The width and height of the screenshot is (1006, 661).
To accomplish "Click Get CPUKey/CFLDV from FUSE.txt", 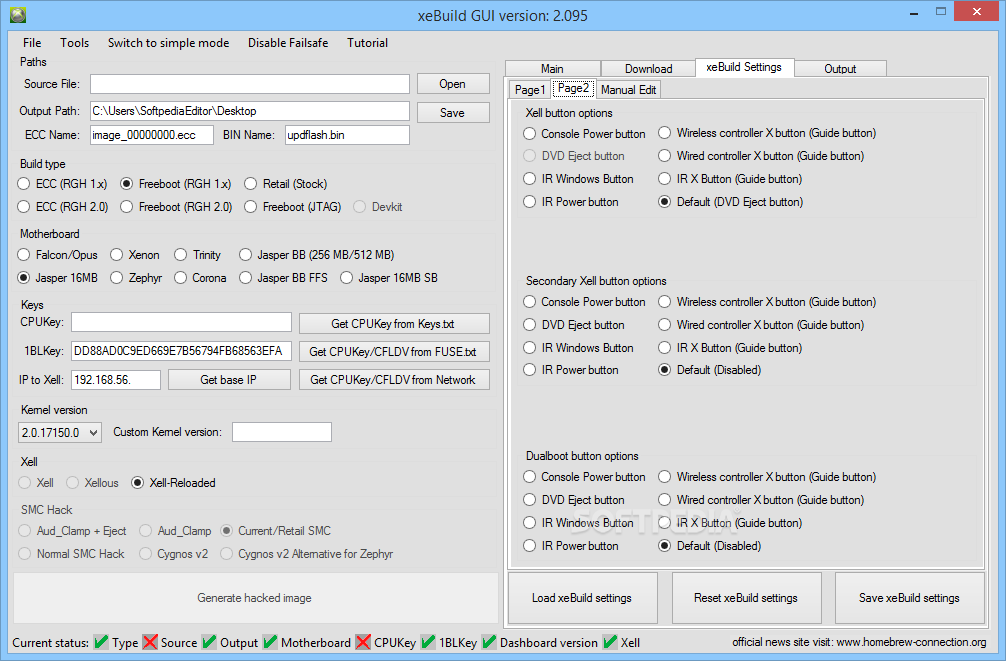I will [x=394, y=352].
